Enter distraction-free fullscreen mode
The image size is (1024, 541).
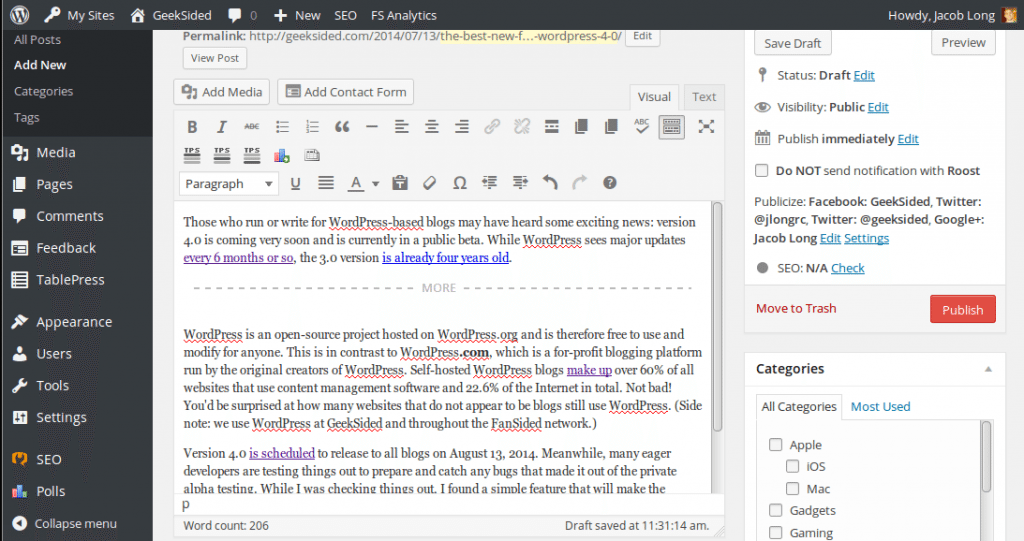[706, 126]
